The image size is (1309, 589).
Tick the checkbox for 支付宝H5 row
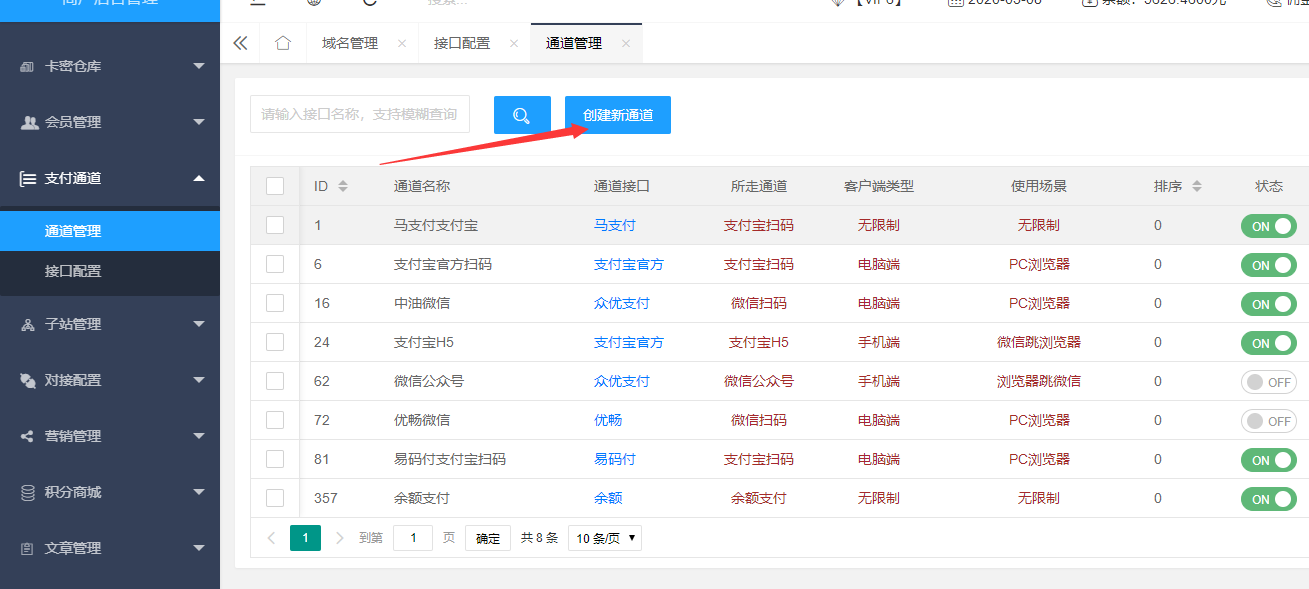[x=275, y=342]
